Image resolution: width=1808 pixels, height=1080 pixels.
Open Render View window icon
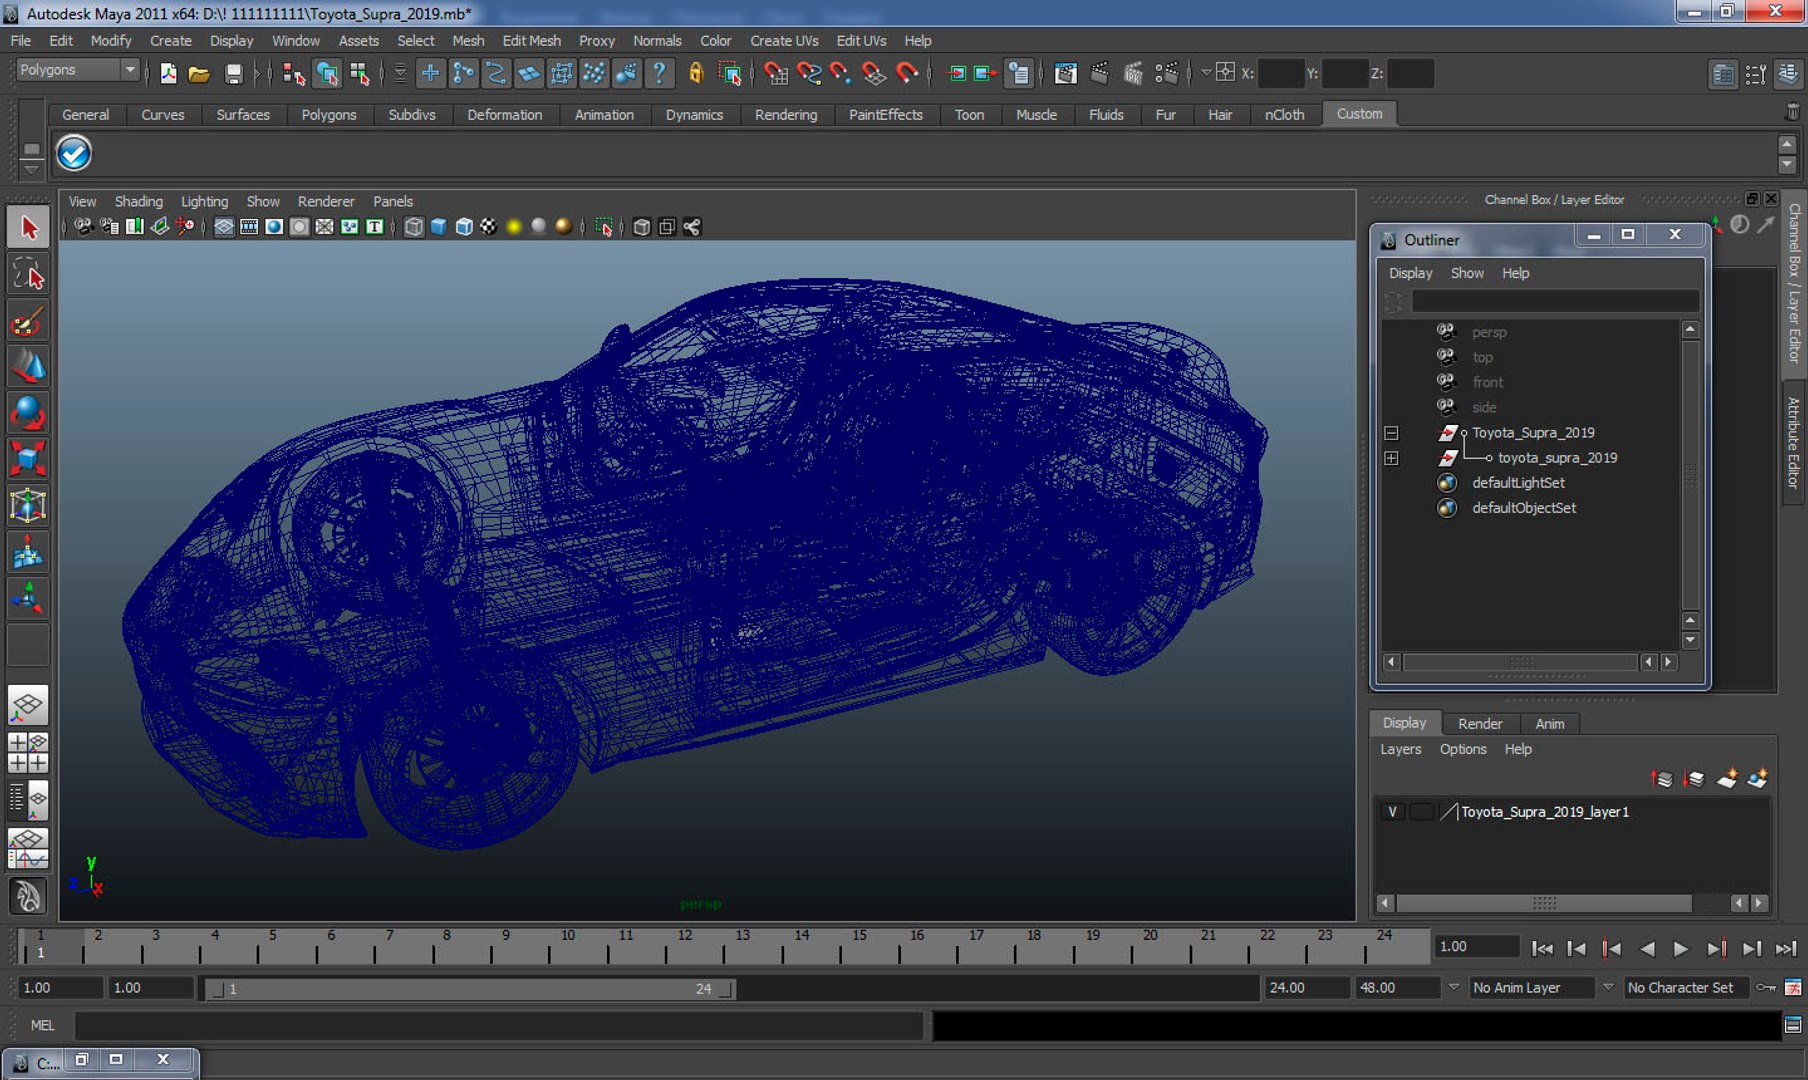[x=1066, y=73]
